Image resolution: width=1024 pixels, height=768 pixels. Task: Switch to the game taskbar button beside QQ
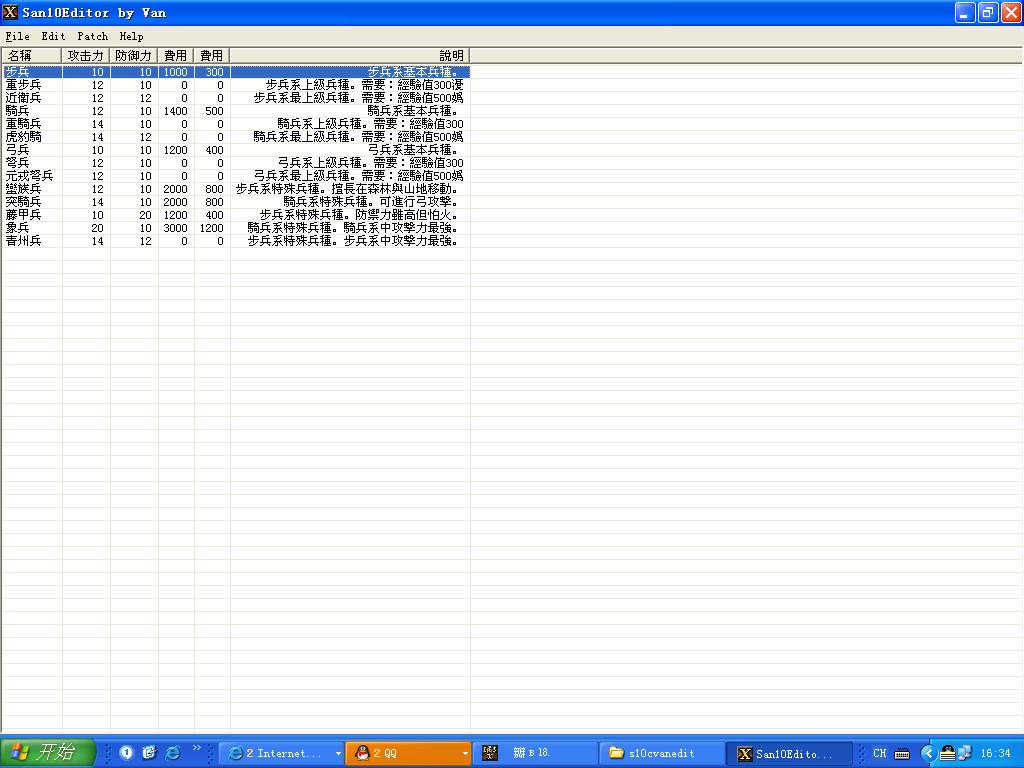coord(535,753)
